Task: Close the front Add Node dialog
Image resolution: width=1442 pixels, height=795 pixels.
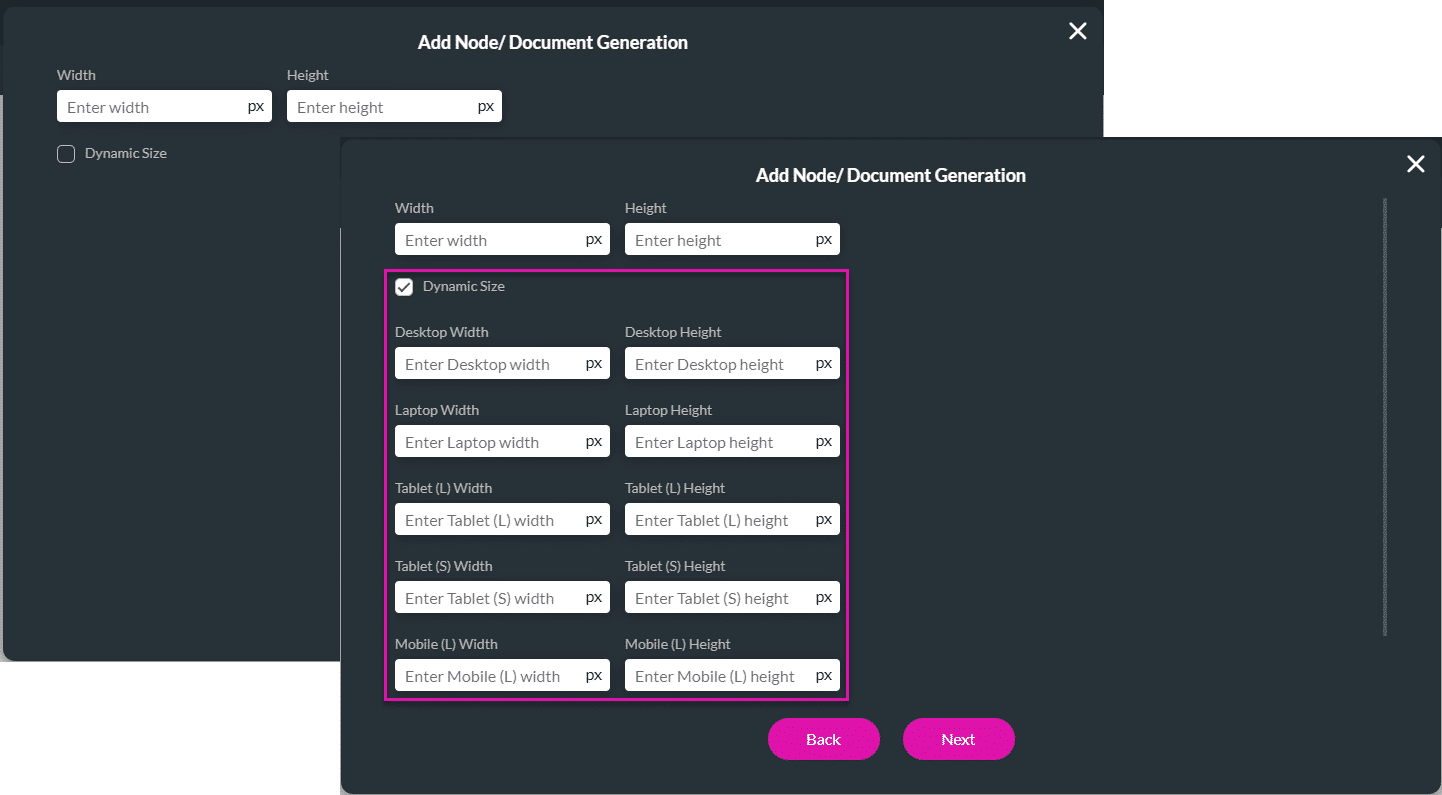Action: click(x=1415, y=164)
